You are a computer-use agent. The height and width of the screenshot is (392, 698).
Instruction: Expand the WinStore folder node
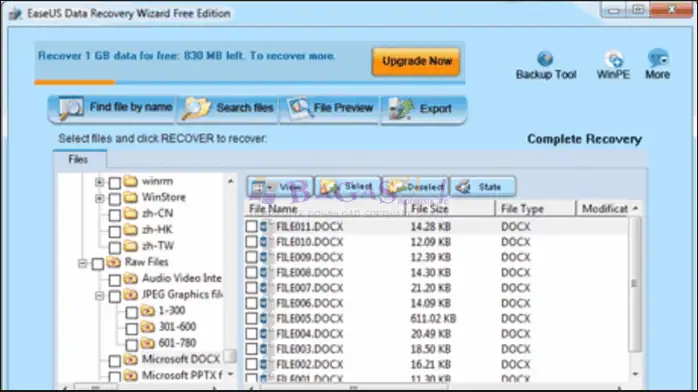(100, 198)
